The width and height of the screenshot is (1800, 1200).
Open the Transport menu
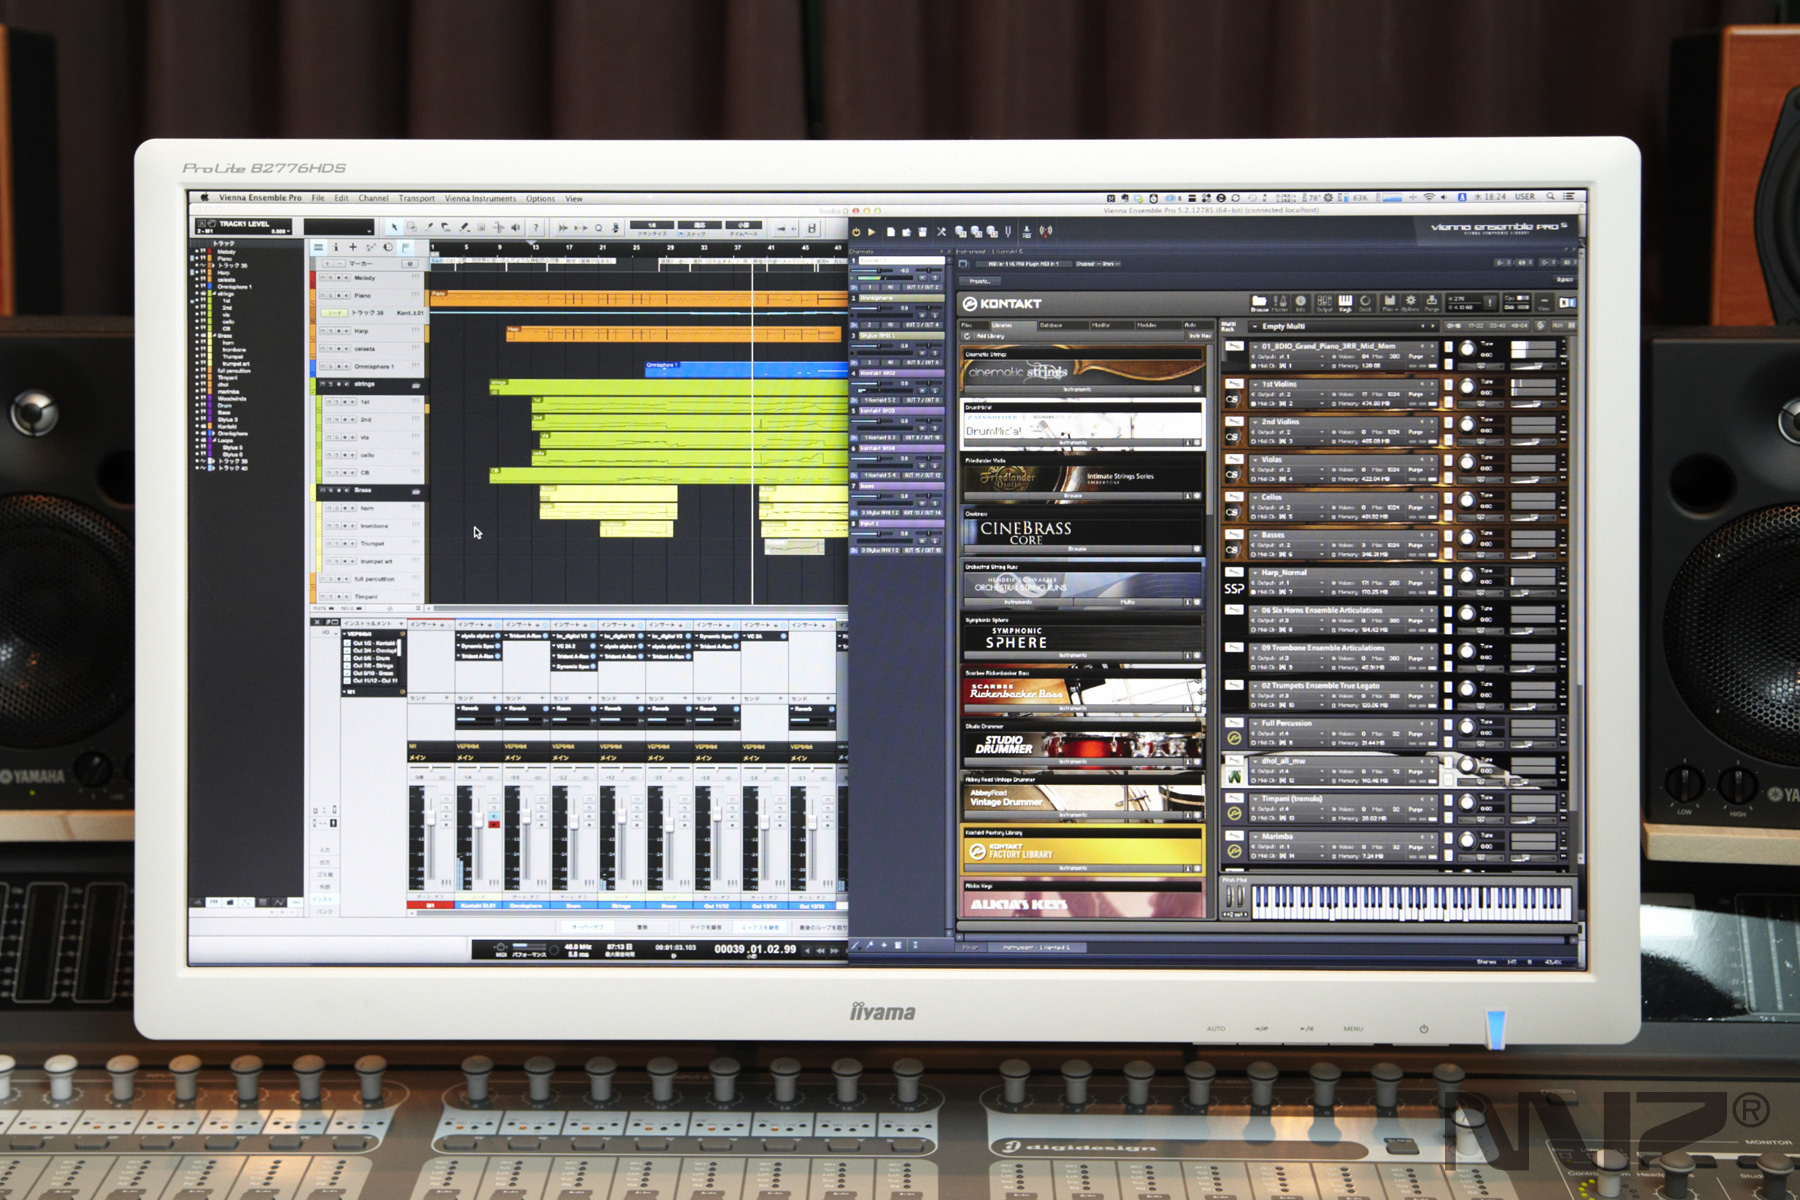point(416,198)
